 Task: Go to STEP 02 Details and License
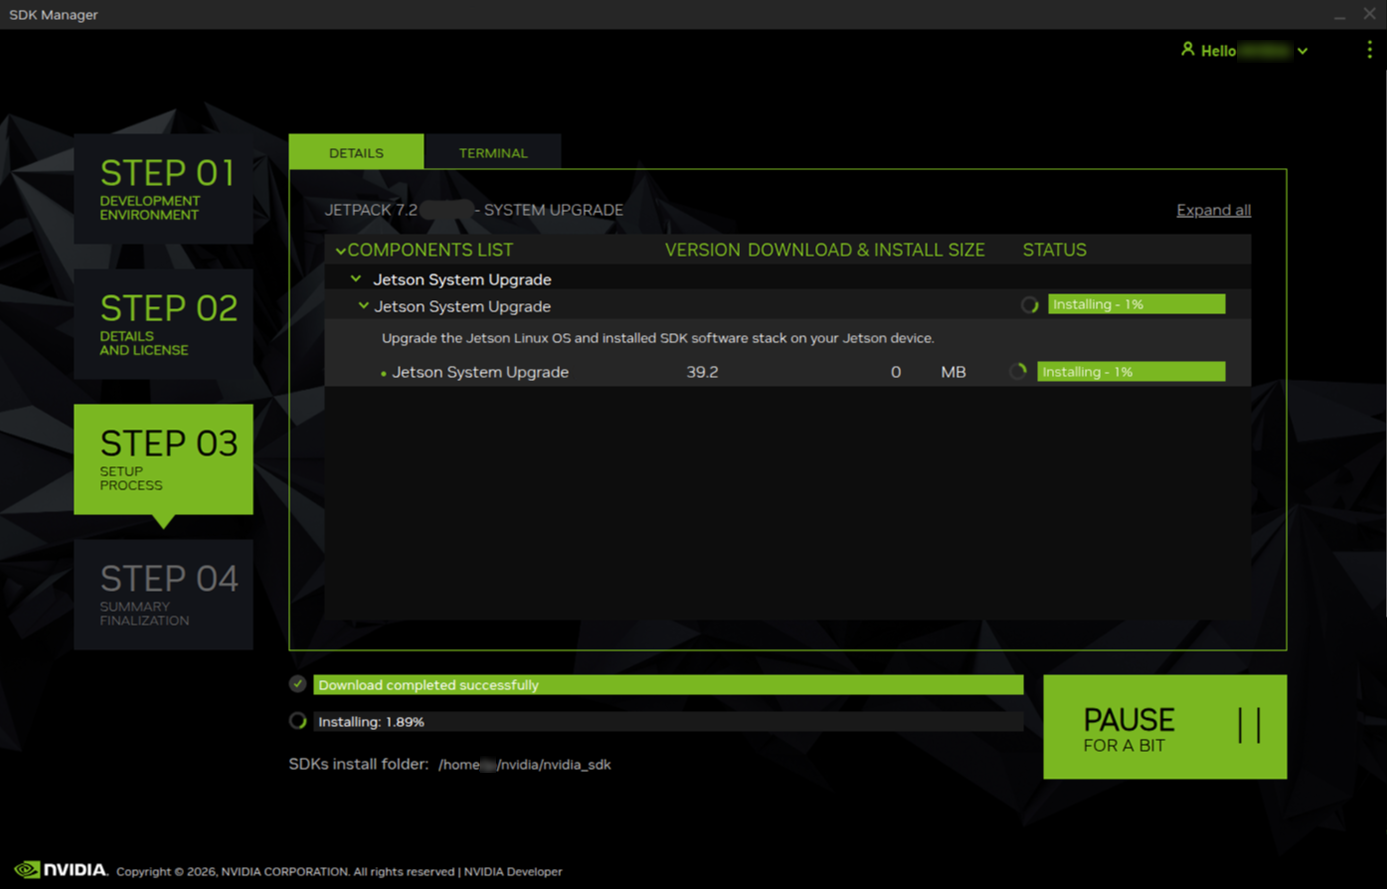coord(163,324)
